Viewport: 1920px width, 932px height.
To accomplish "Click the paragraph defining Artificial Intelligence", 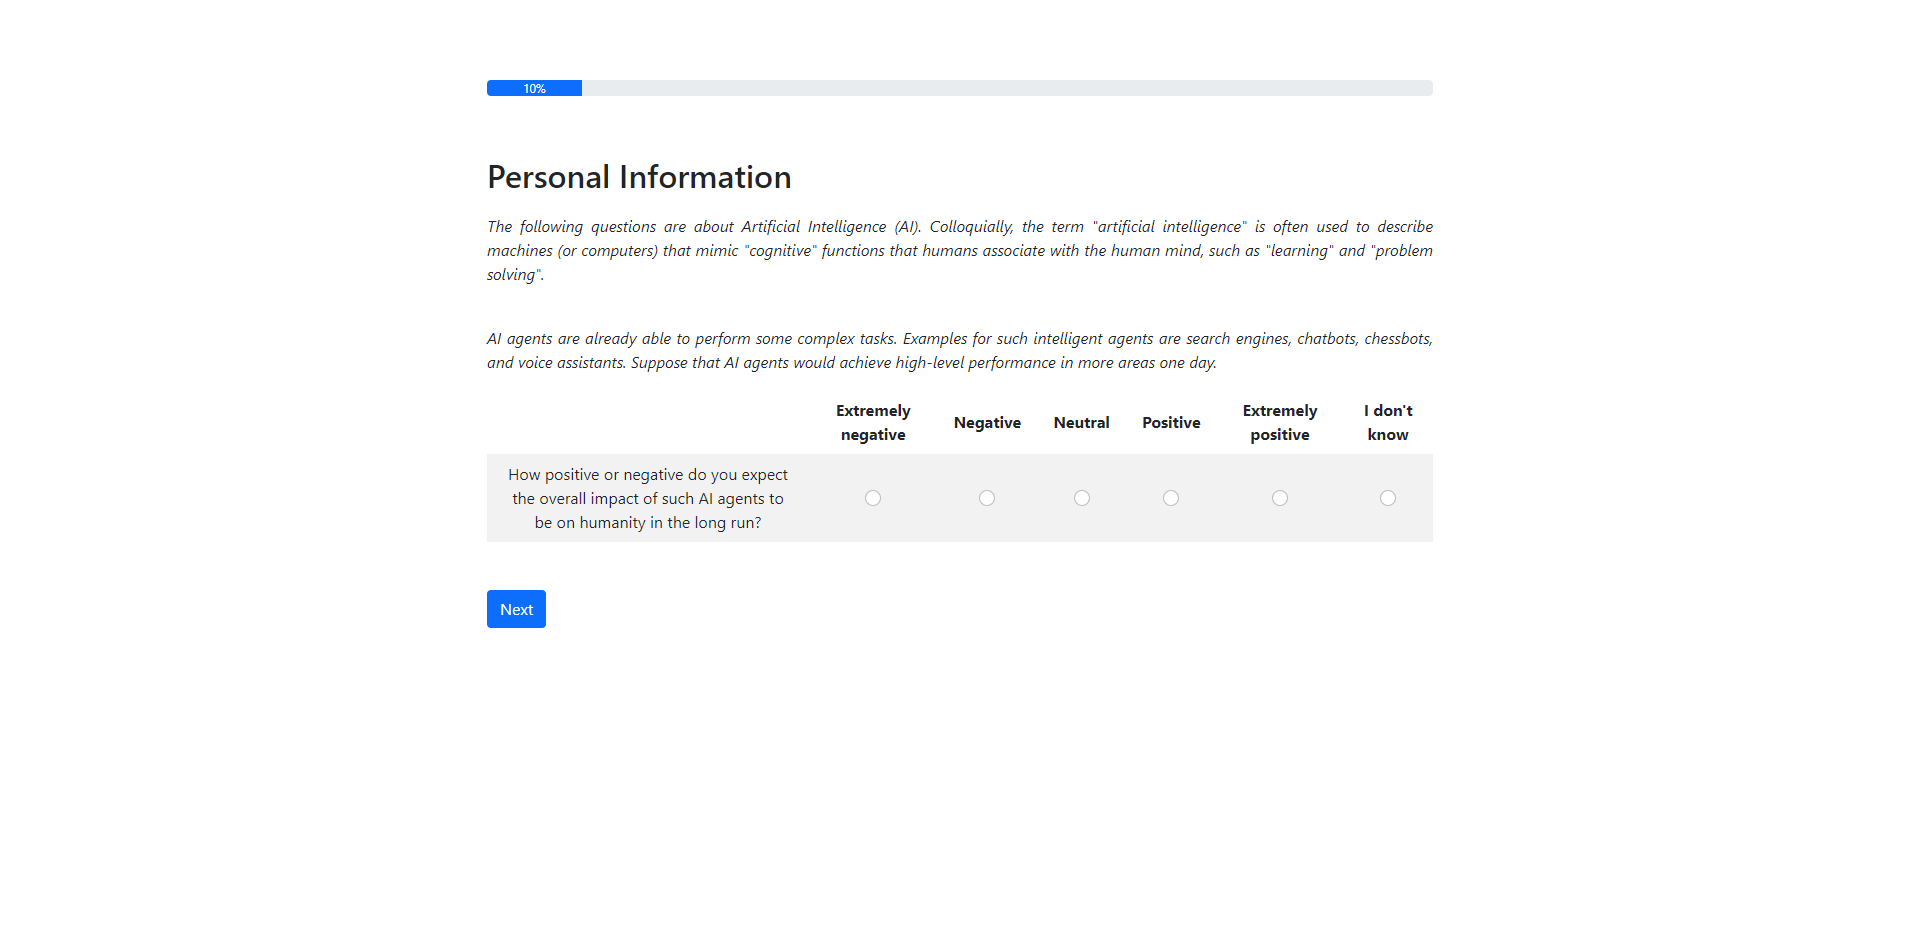I will point(959,250).
